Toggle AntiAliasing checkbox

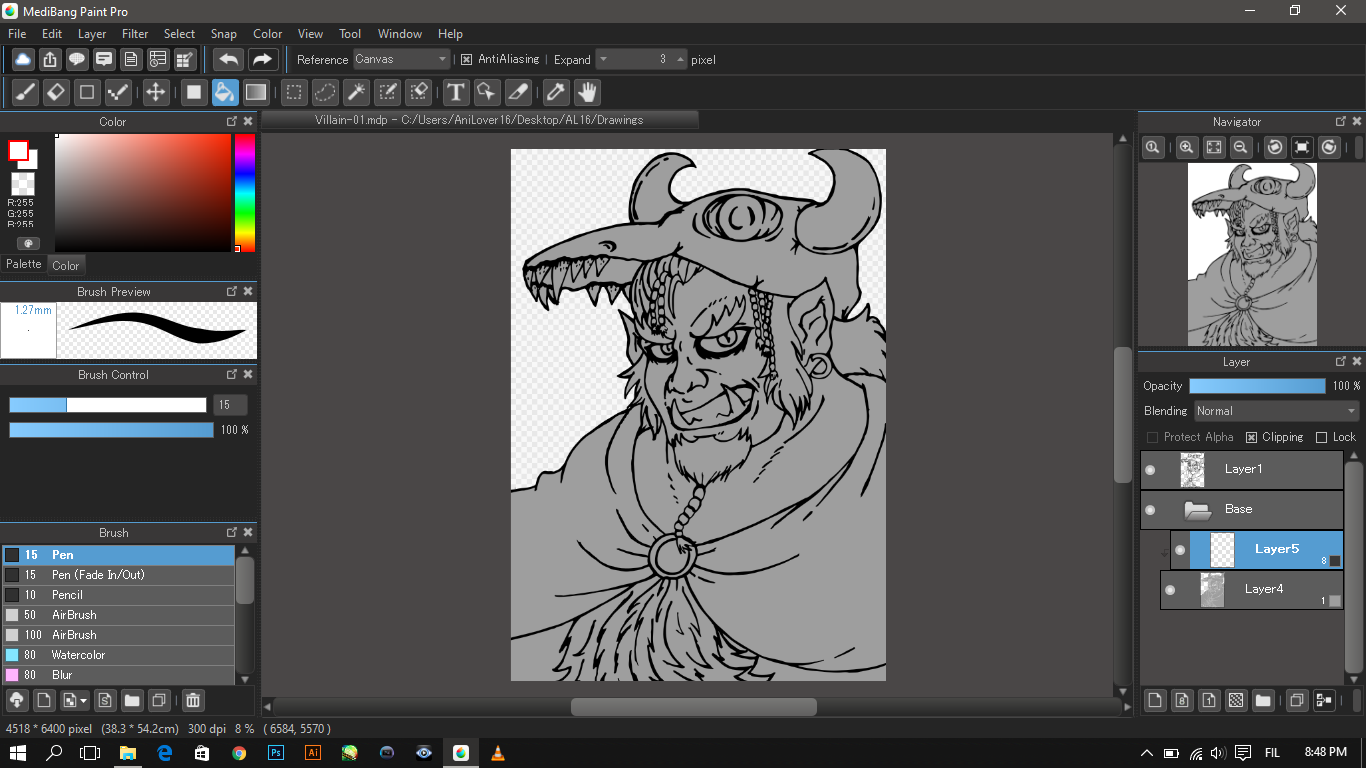[x=466, y=59]
